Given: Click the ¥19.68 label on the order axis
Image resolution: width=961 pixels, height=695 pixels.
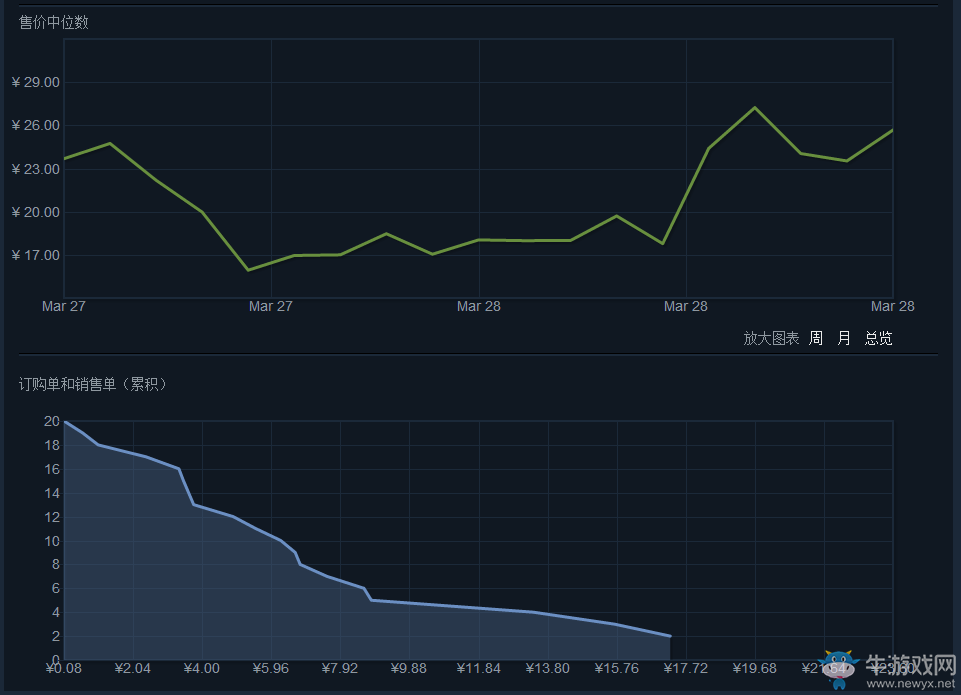Looking at the screenshot, I should pos(754,668).
